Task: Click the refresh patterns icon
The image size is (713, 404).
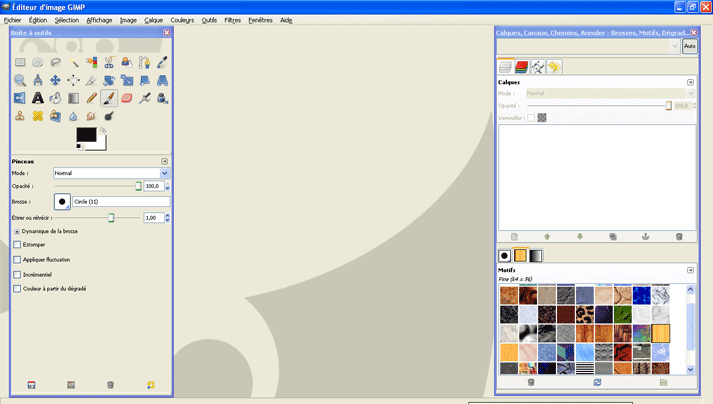Action: tap(597, 382)
